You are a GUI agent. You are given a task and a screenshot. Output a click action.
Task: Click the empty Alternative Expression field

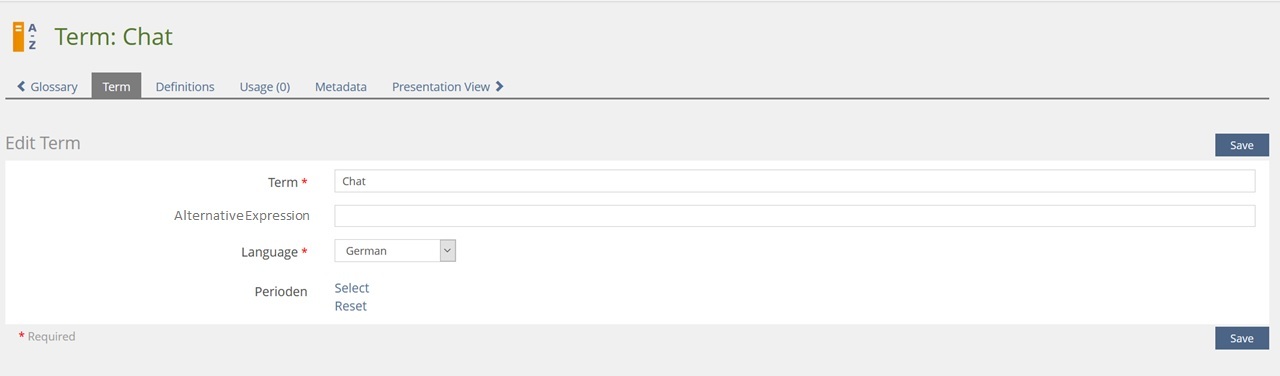[794, 216]
